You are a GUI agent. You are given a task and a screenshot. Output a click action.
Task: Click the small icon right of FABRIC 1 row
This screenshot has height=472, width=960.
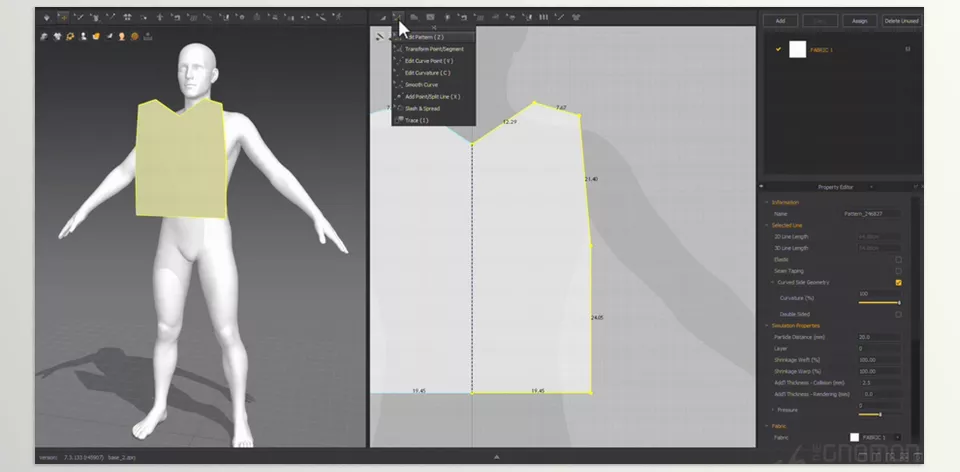(907, 49)
